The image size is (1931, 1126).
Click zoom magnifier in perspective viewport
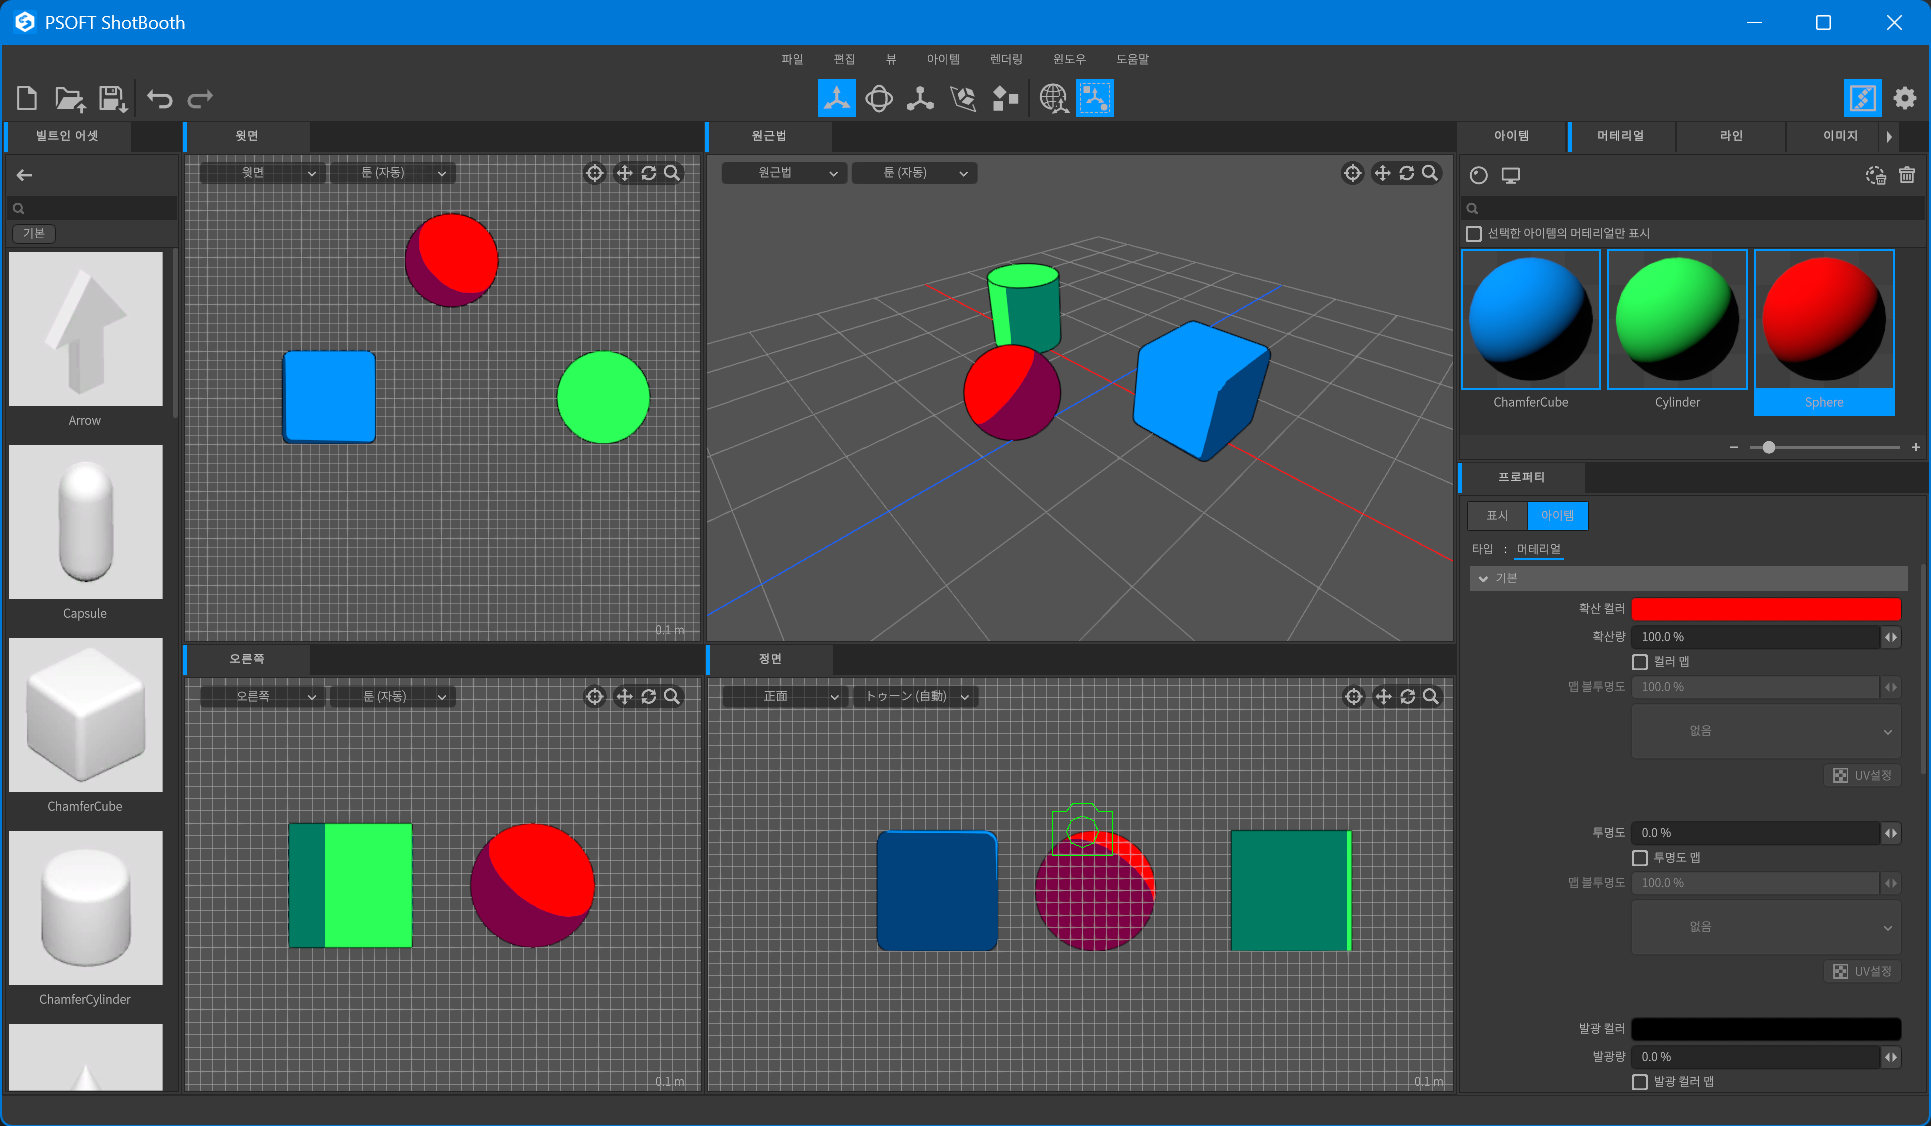[1430, 173]
